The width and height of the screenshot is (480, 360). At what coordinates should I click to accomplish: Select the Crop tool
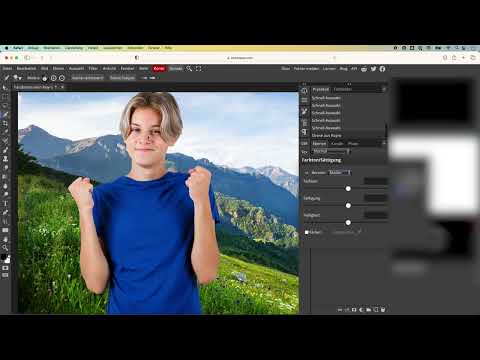click(x=5, y=124)
